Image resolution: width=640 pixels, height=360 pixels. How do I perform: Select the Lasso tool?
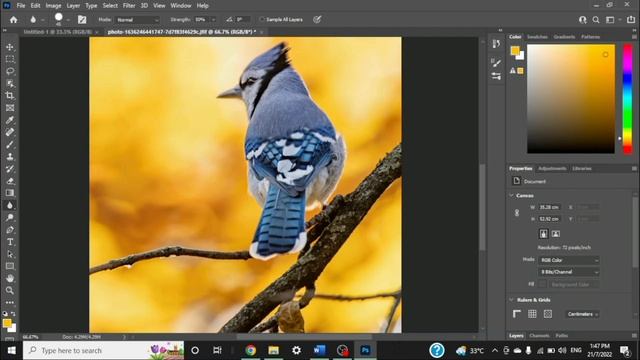pyautogui.click(x=10, y=71)
